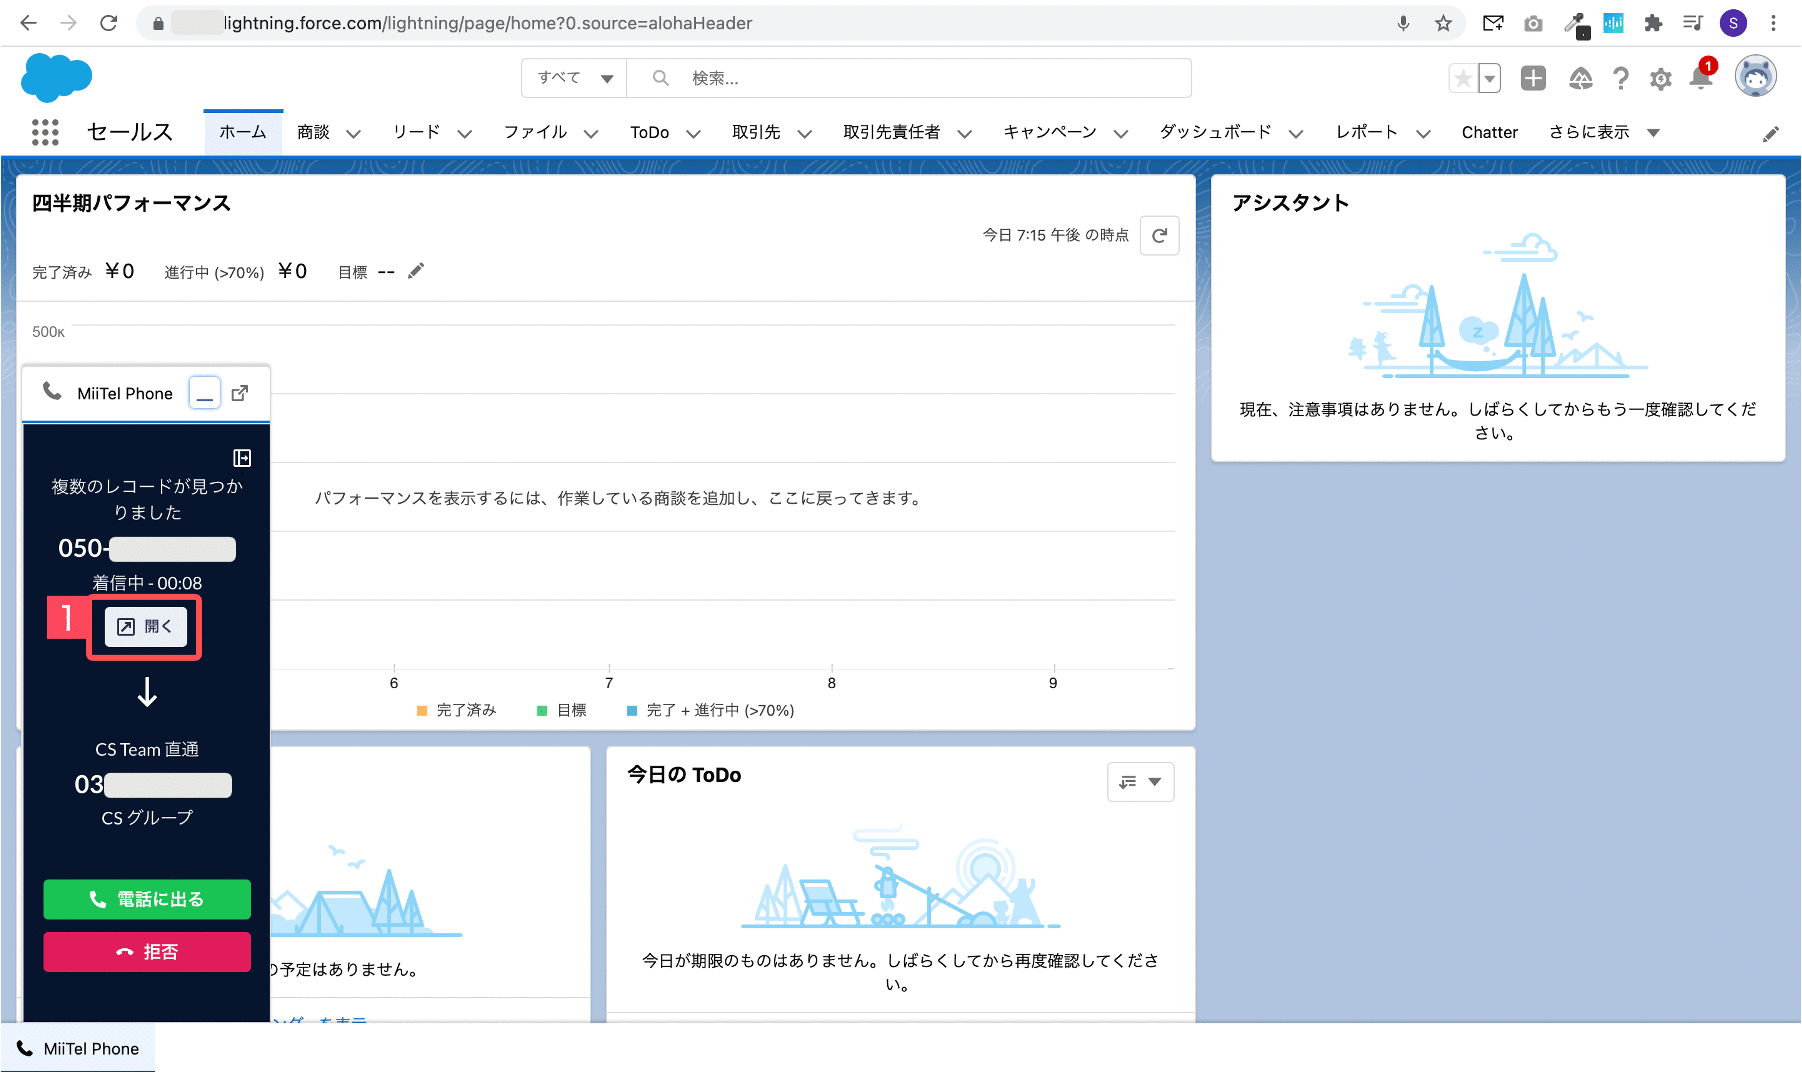The height and width of the screenshot is (1072, 1802).
Task: Open the さらに表示 more menu
Action: pos(1605,132)
